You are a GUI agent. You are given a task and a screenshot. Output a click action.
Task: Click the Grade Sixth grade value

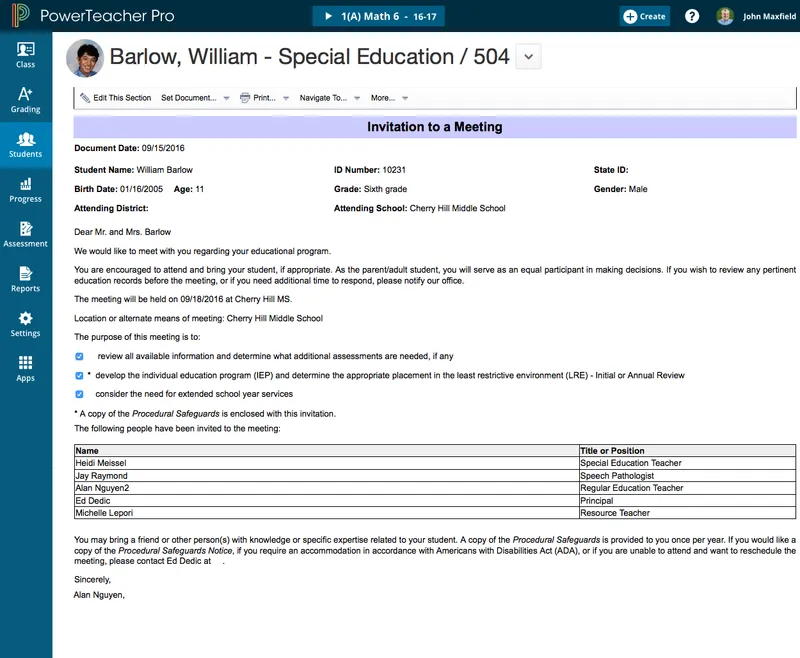click(385, 189)
